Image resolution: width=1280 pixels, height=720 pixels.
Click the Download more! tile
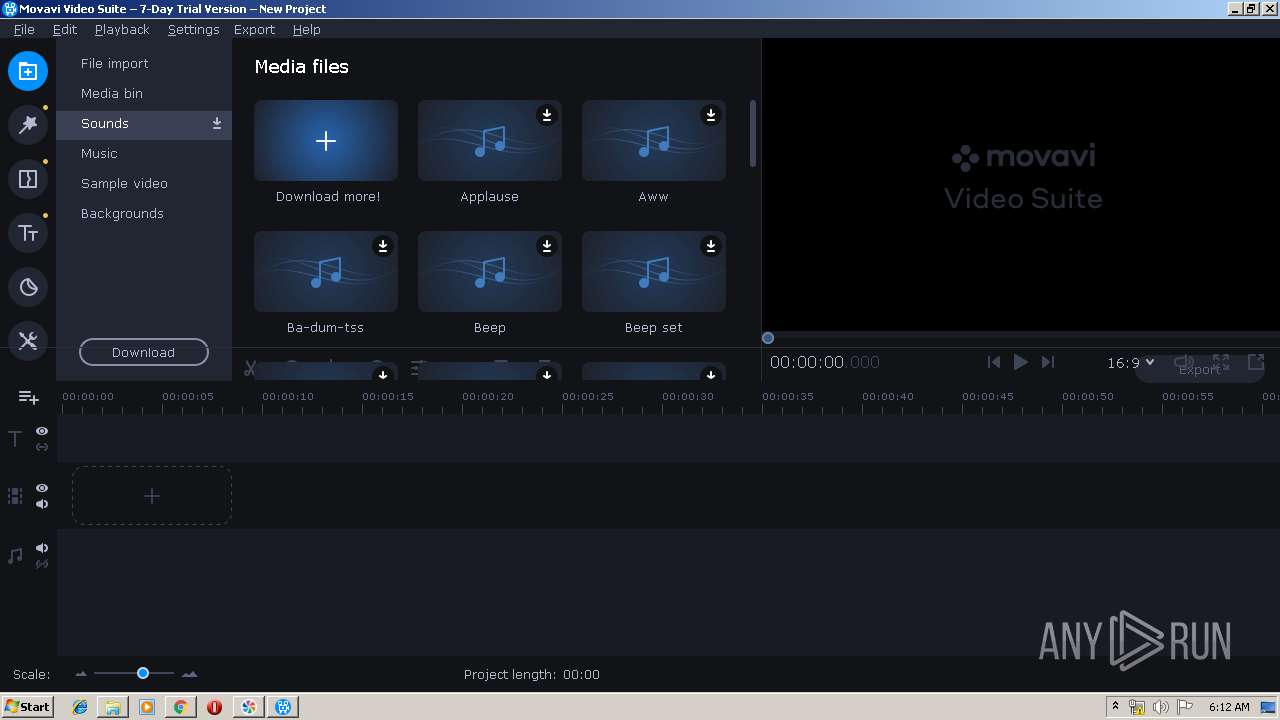(x=326, y=141)
